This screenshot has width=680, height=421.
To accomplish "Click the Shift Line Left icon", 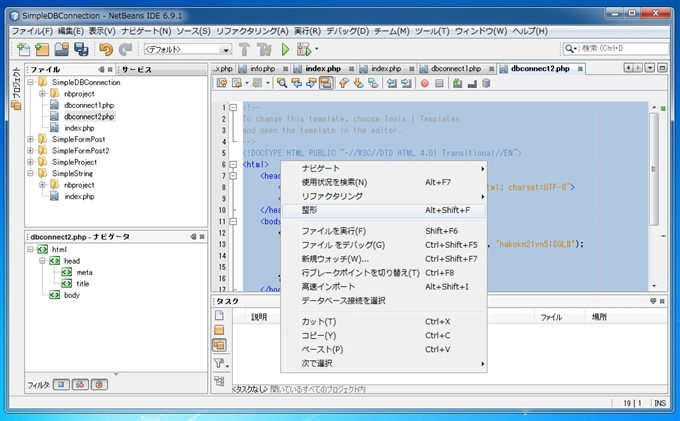I will [392, 83].
